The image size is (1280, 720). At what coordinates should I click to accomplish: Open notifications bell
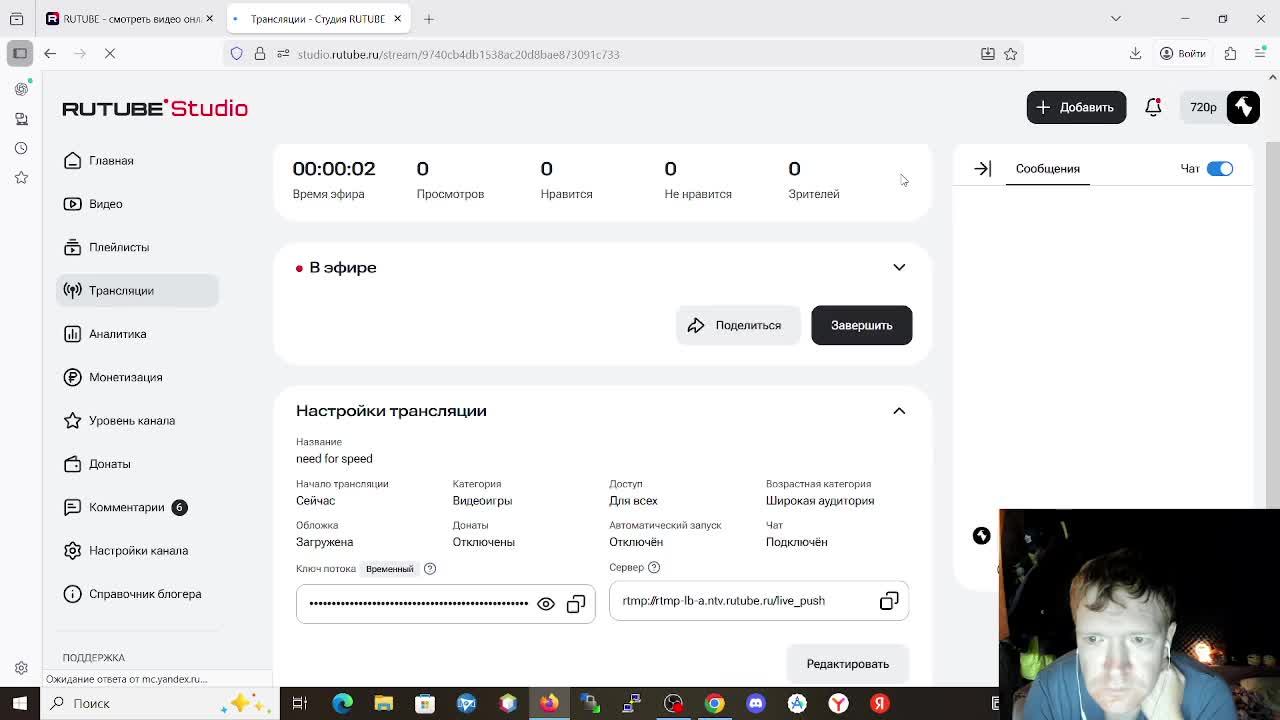coord(1153,107)
